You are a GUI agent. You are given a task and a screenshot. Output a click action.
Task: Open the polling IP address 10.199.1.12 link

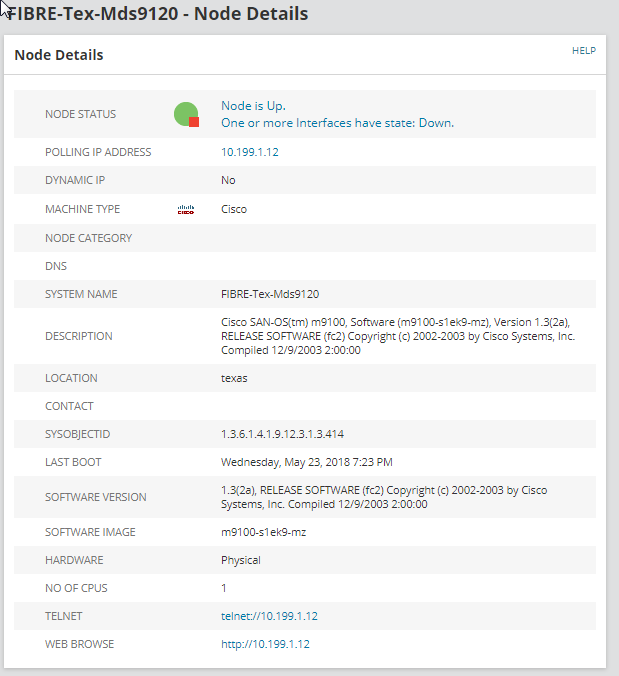250,152
